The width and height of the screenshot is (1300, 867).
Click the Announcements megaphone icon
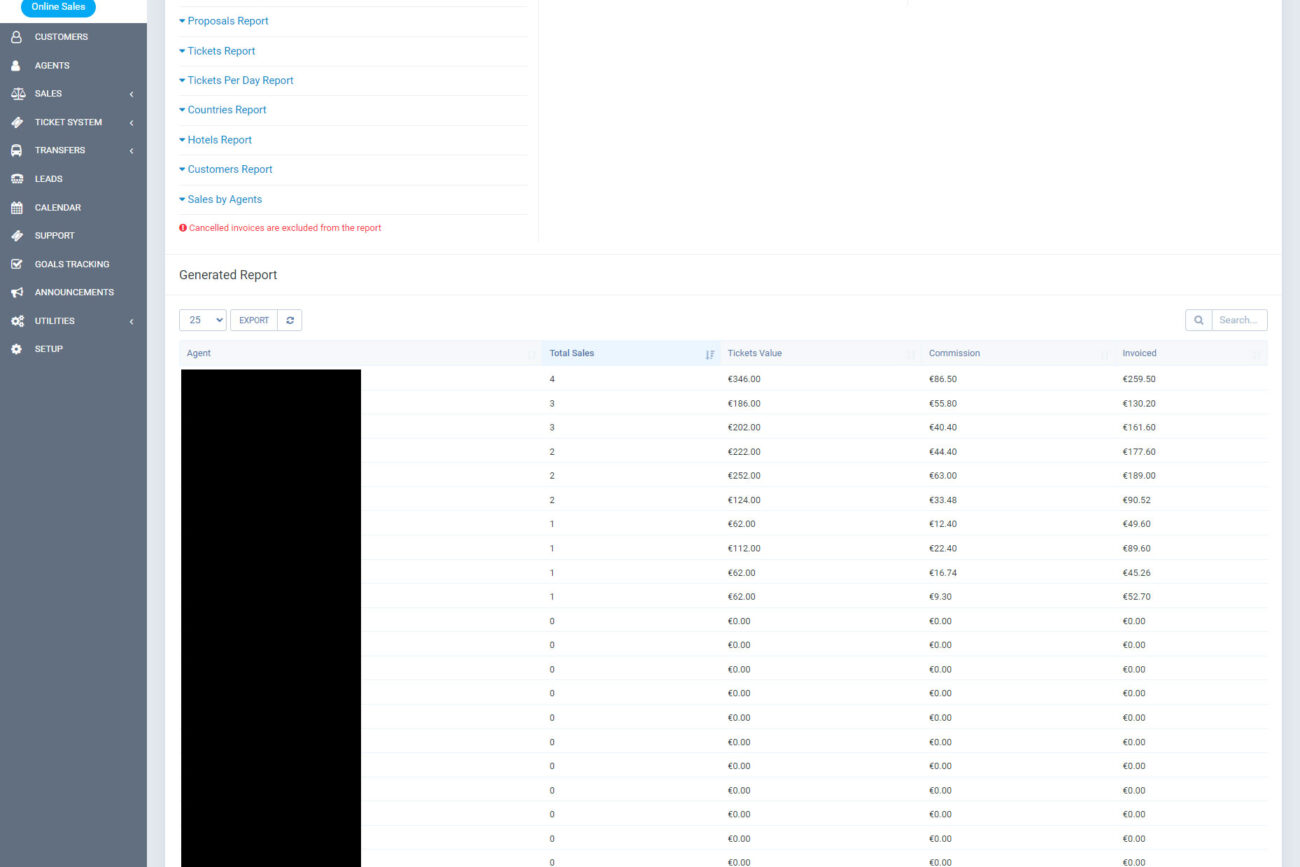(x=16, y=293)
